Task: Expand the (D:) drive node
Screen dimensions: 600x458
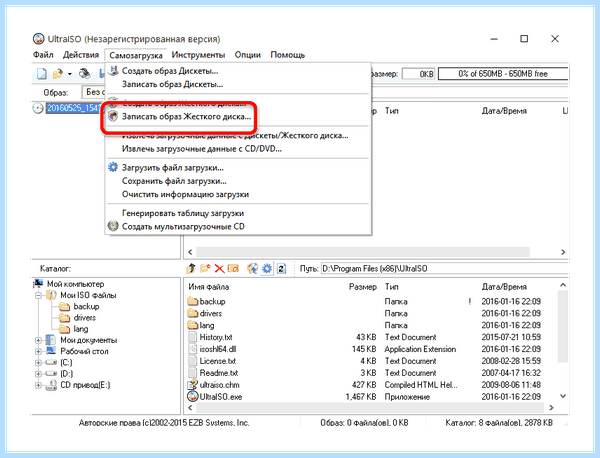Action: pos(38,374)
